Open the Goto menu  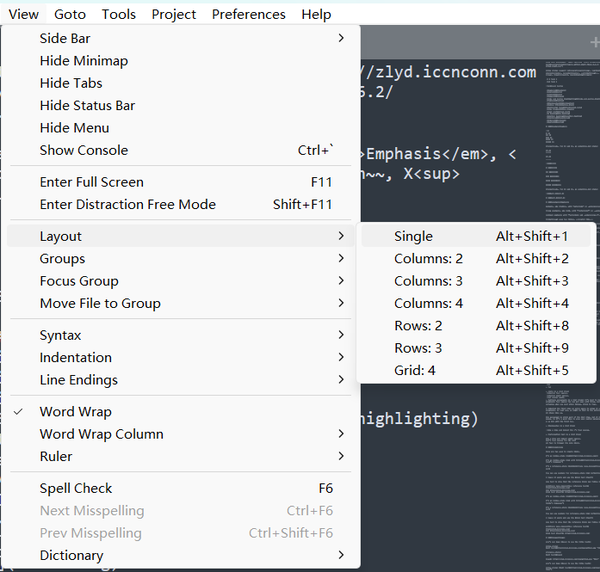(x=70, y=14)
